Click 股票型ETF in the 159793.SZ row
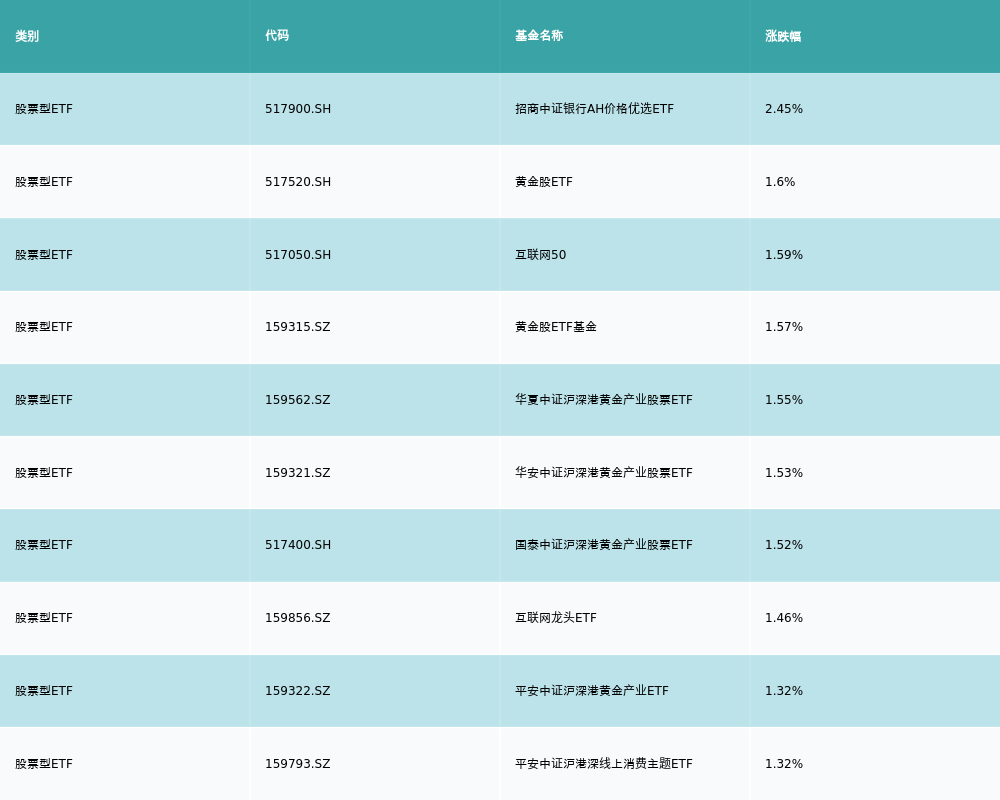 [44, 764]
